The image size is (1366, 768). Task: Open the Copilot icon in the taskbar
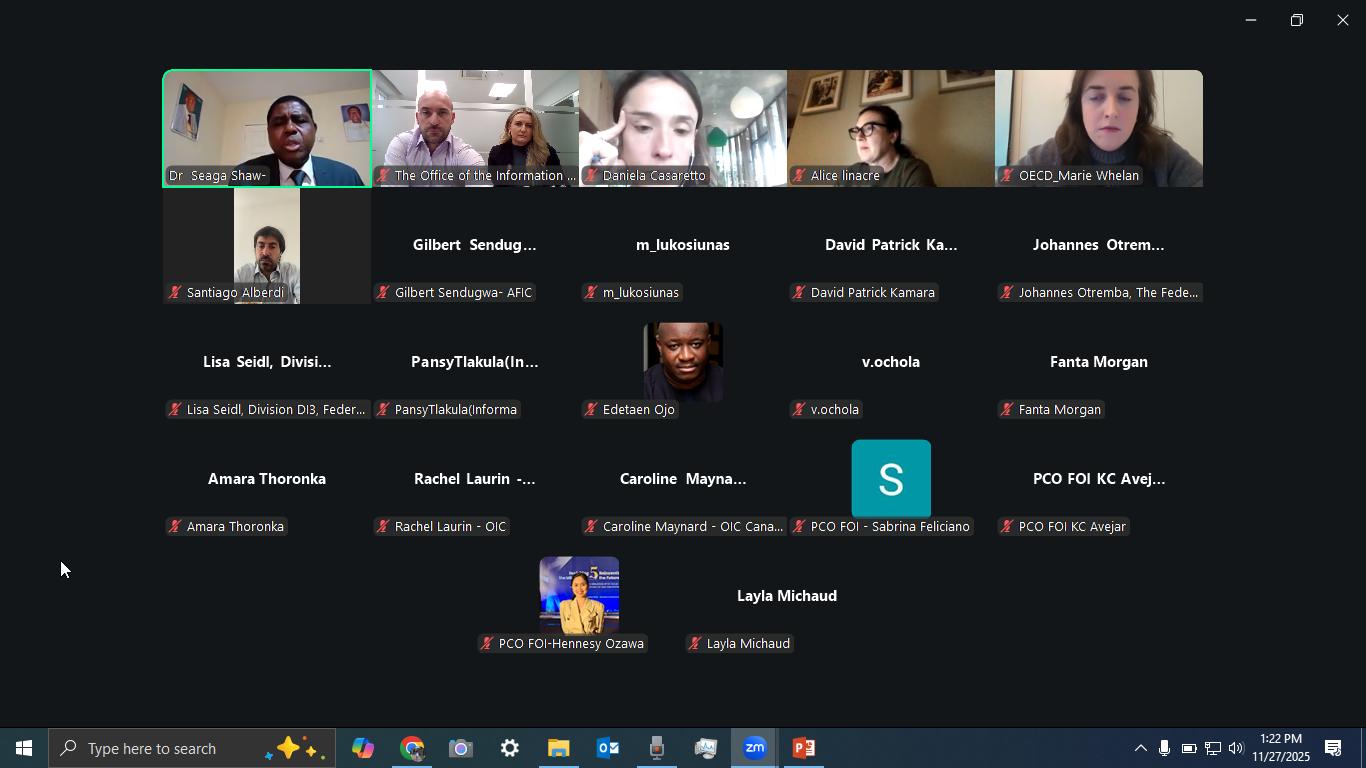pyautogui.click(x=363, y=748)
